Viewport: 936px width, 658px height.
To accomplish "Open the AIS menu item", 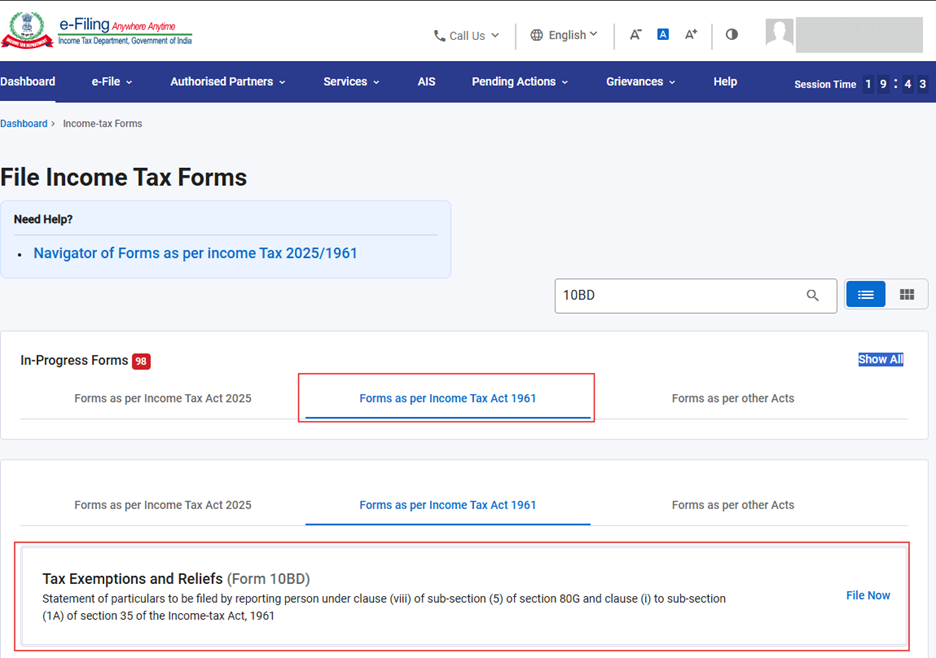I will [427, 82].
